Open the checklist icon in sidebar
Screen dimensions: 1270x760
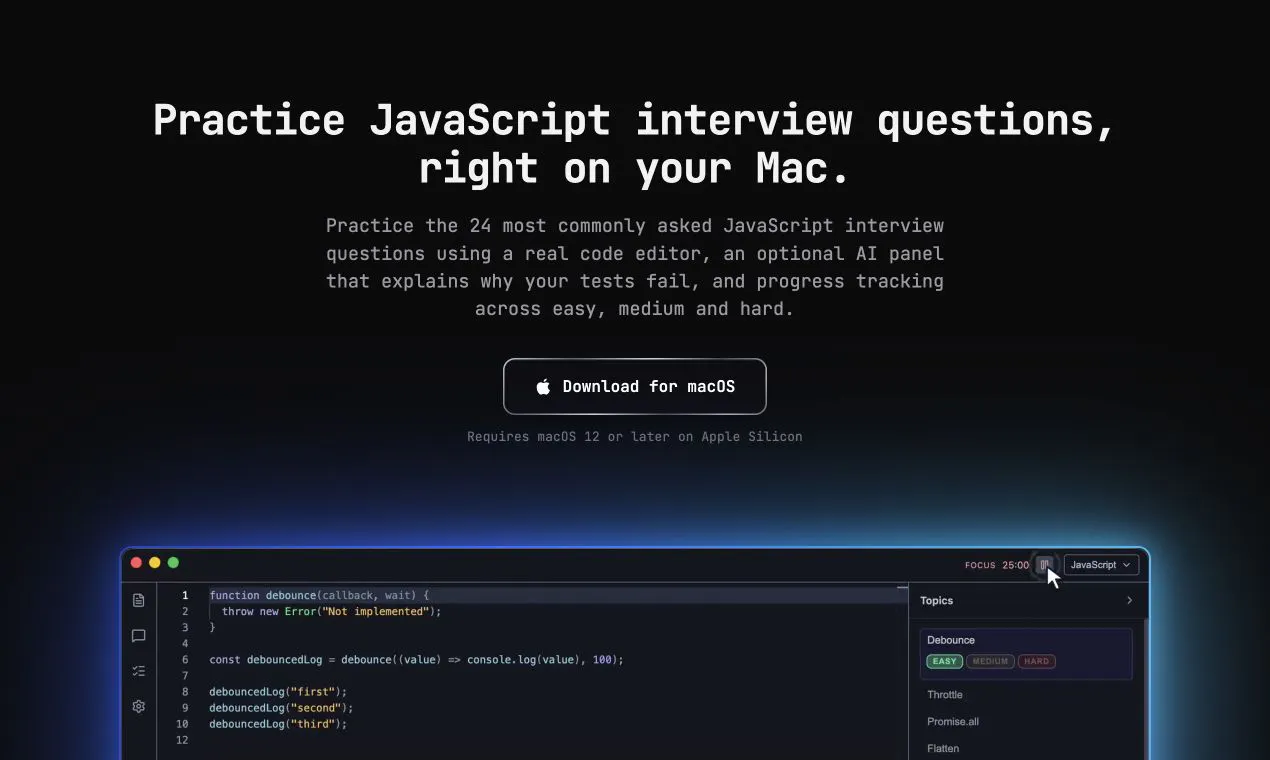[x=139, y=671]
